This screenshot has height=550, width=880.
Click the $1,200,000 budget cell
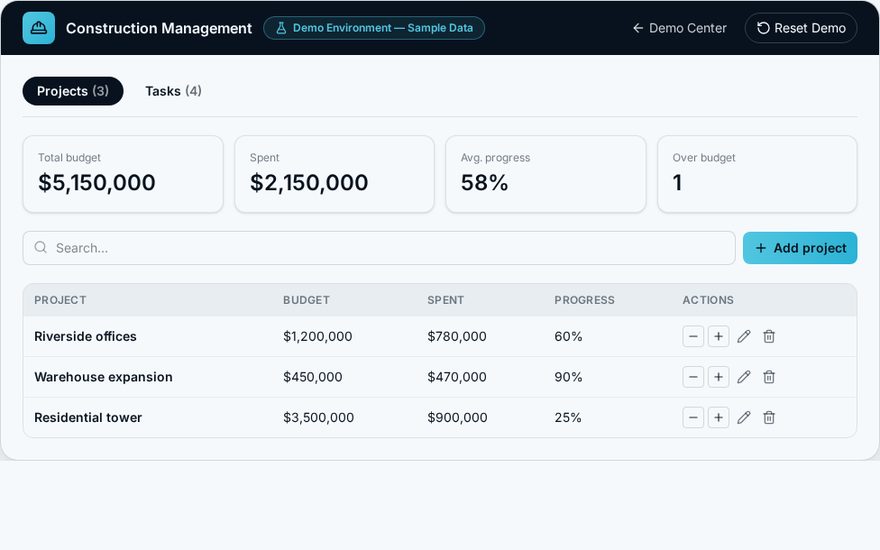tap(318, 337)
